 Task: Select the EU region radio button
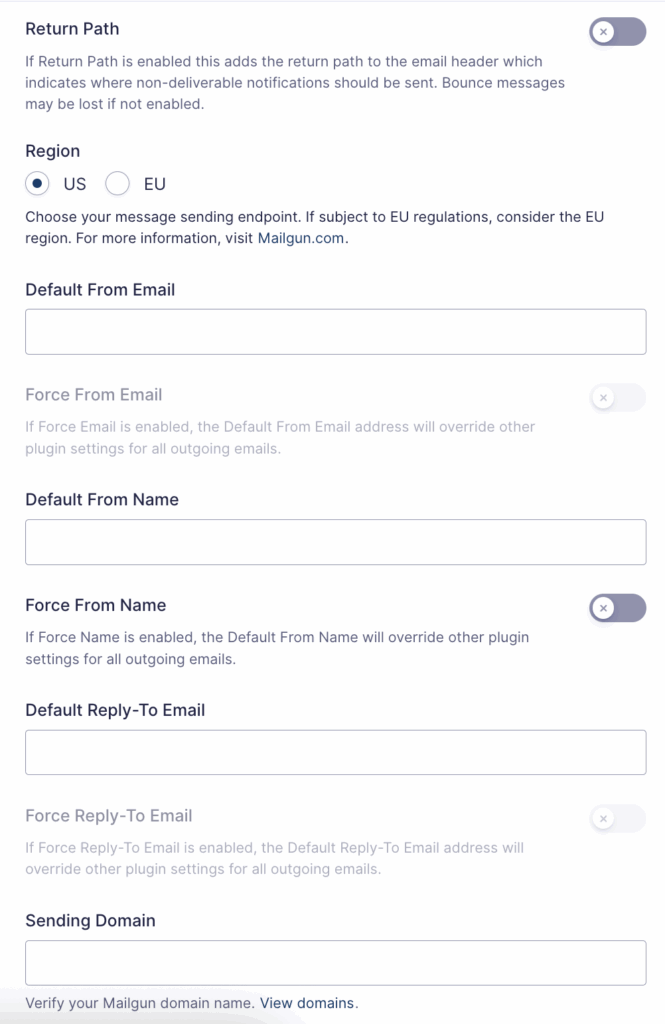[117, 184]
